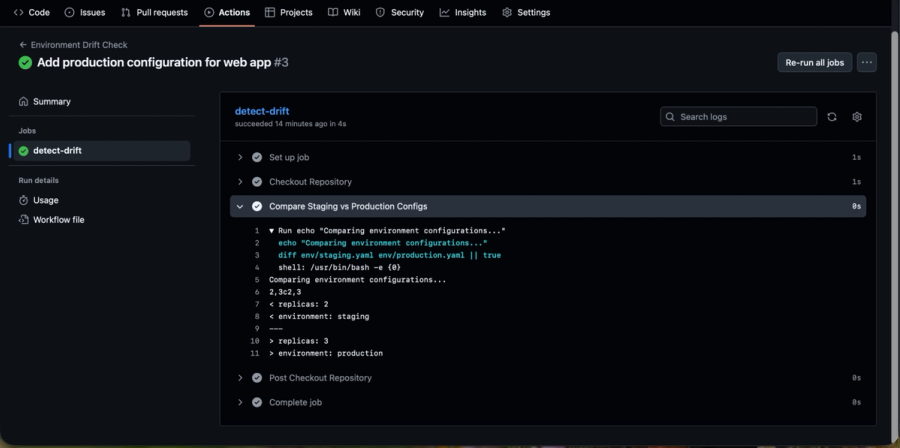
Task: Click the detect-drift job heading link
Action: tap(262, 111)
